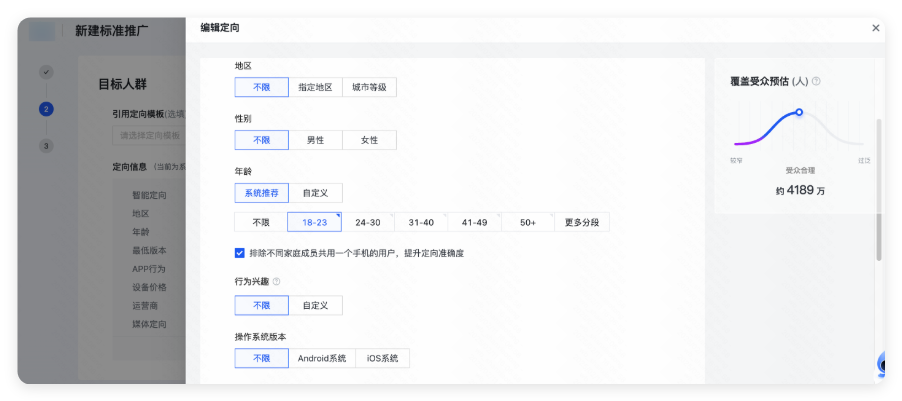
Task: Choose iOS系统 operating system
Action: tap(383, 358)
